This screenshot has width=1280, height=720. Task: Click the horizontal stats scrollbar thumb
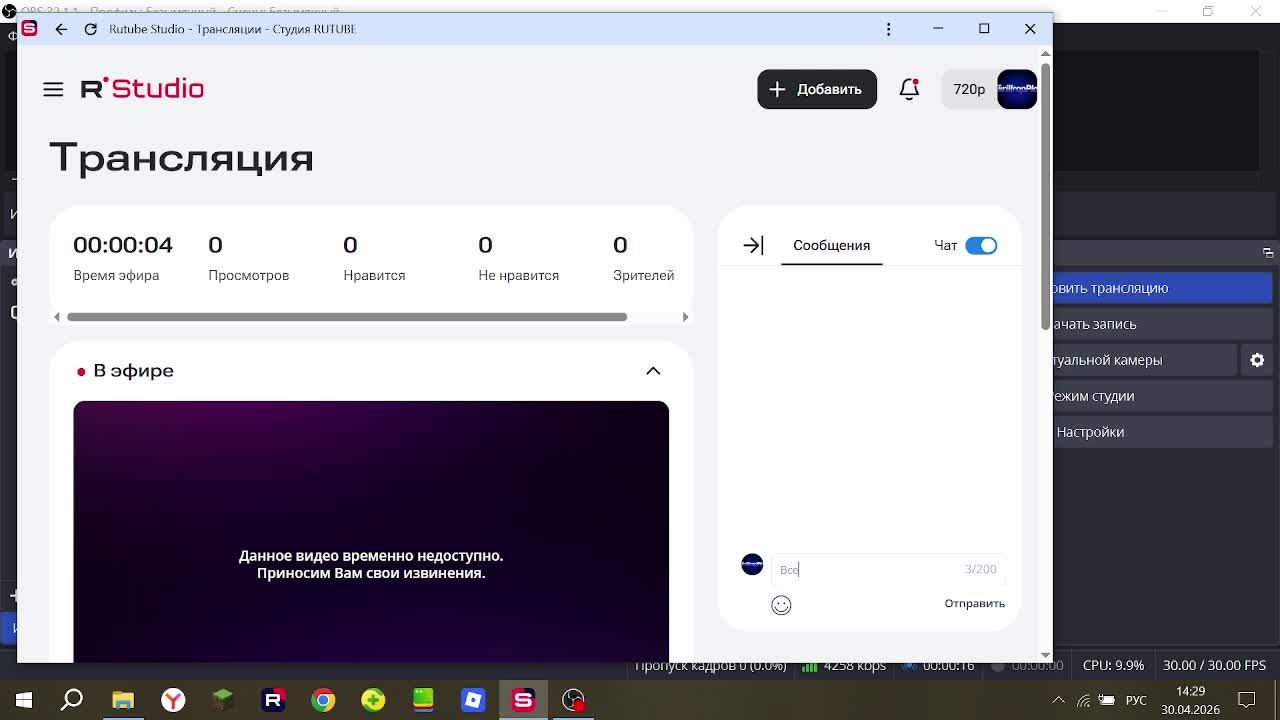(x=347, y=317)
